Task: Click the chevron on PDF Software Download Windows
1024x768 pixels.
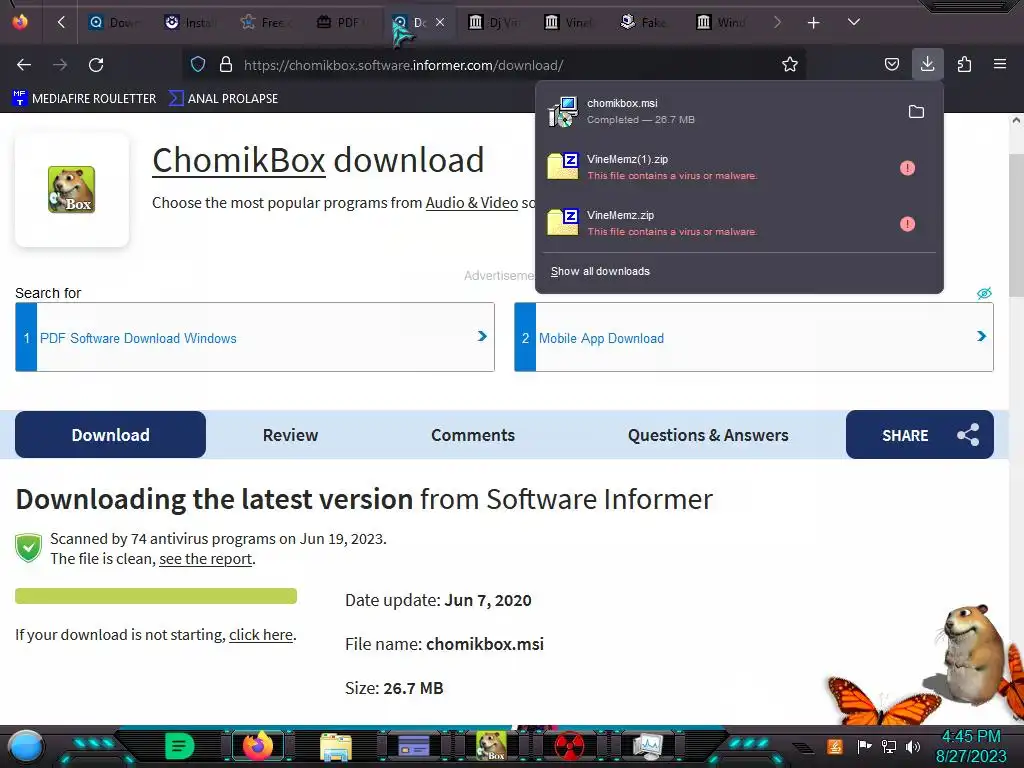Action: pos(482,336)
